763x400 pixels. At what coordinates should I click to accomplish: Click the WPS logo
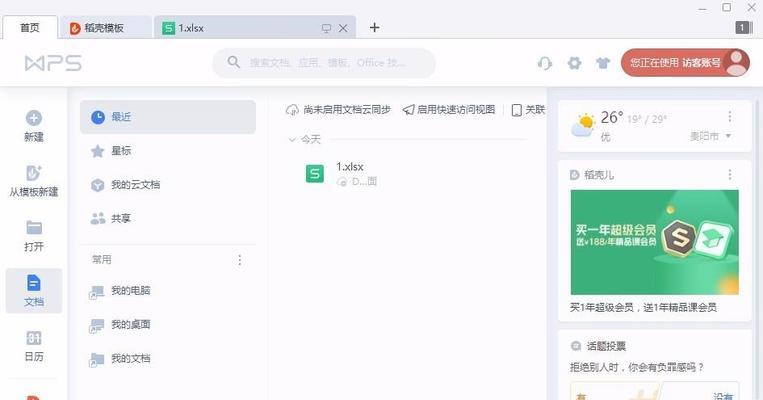coord(54,63)
